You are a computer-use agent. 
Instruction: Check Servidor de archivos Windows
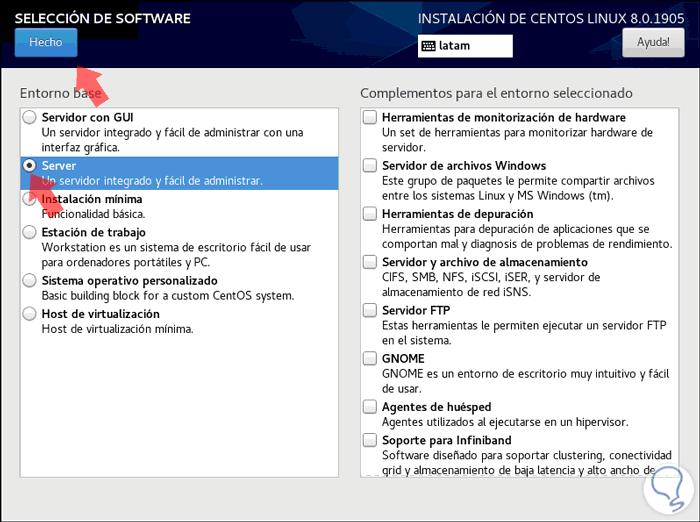370,166
